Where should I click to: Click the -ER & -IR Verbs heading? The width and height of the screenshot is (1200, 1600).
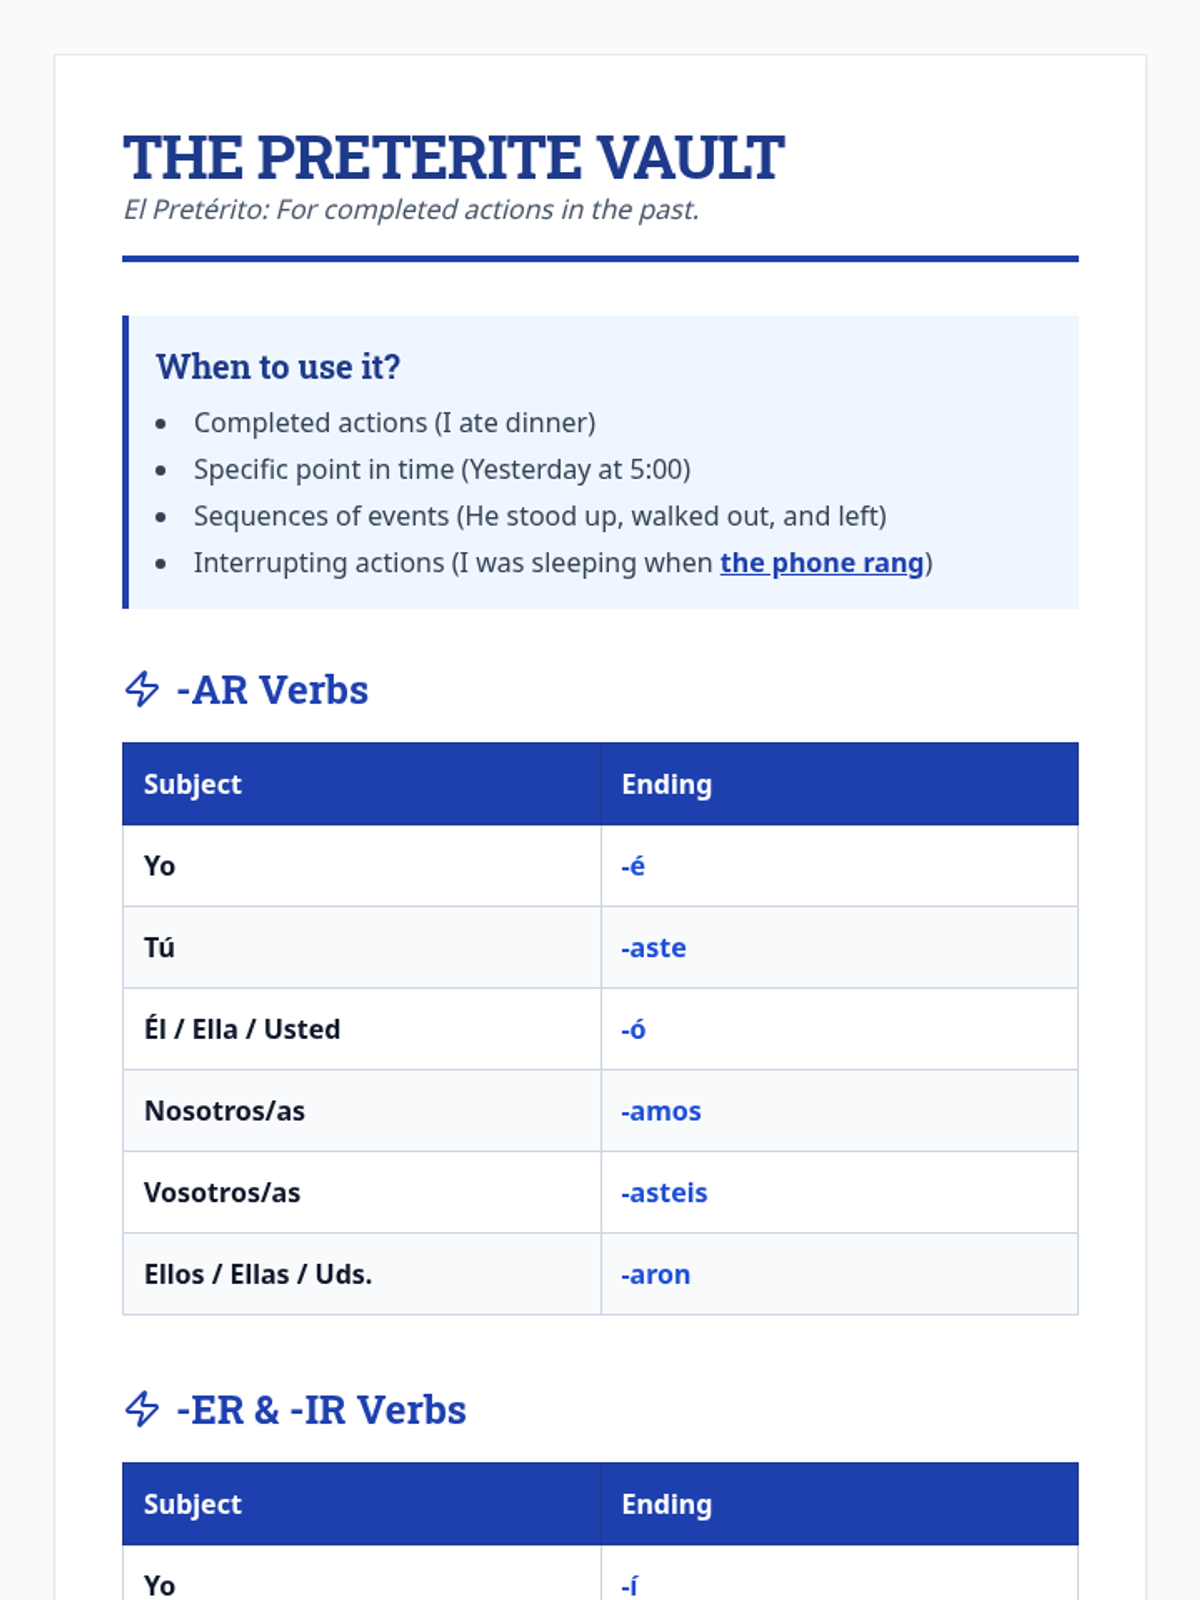coord(321,1410)
